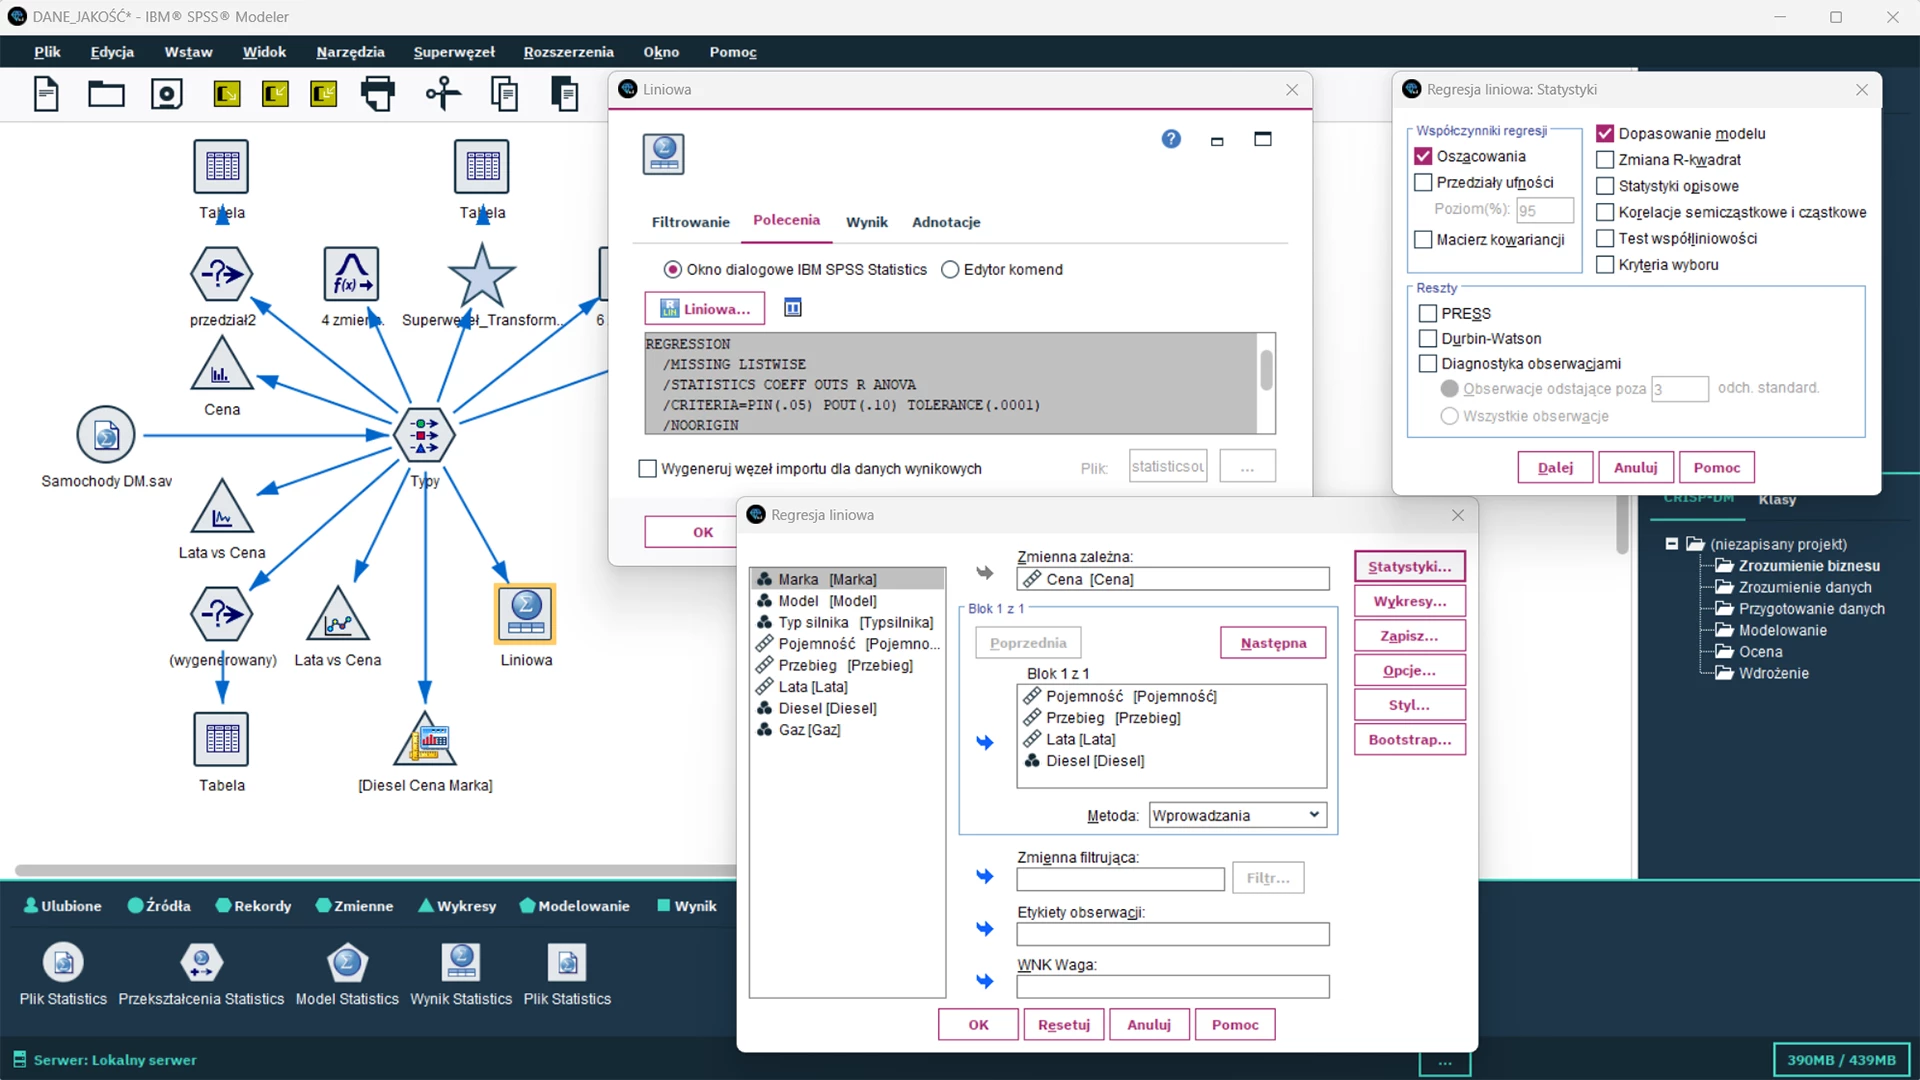Click the Przekształcenia Statistics palette icon
1920x1080 pixels.
pyautogui.click(x=201, y=963)
